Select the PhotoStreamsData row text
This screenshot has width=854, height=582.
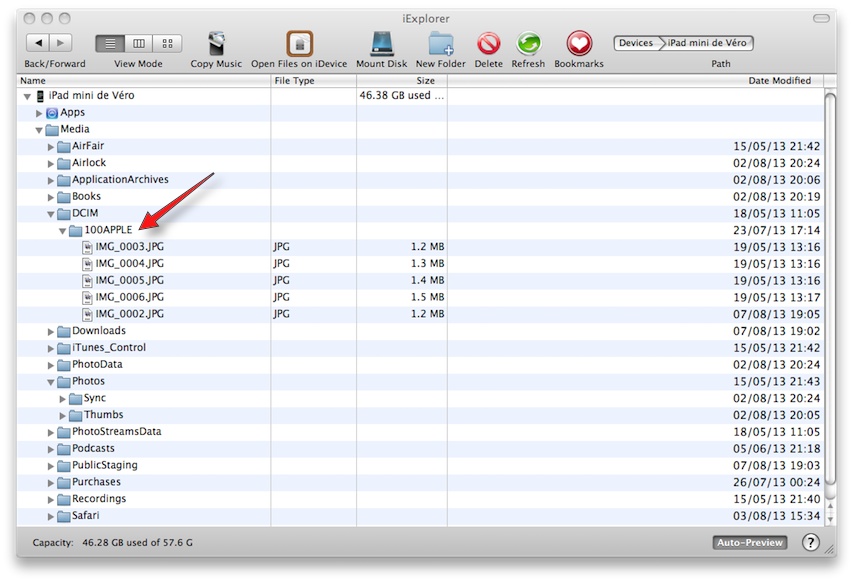coord(117,432)
